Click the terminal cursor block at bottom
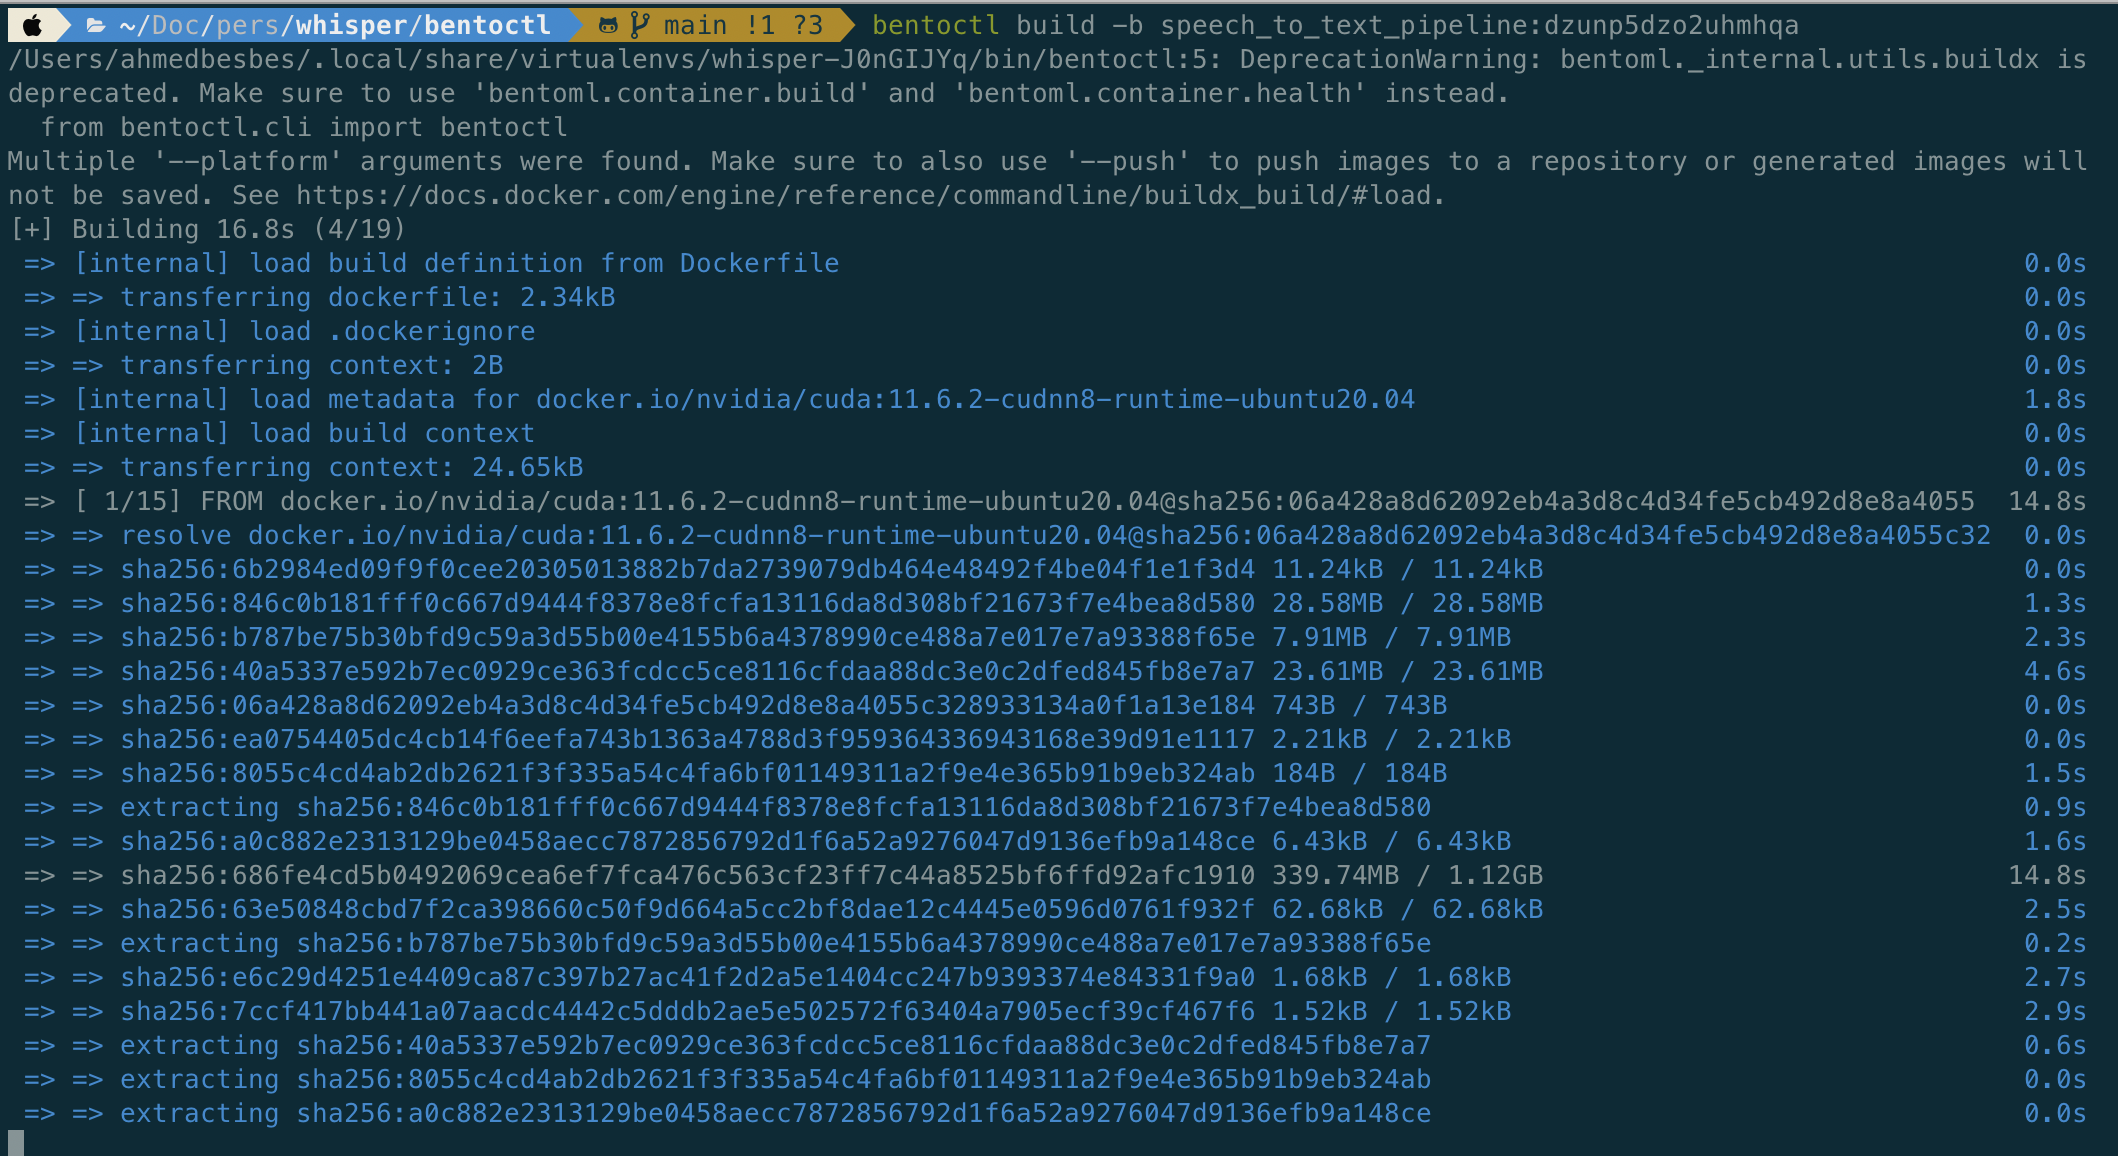Viewport: 2118px width, 1156px height. coord(15,1142)
